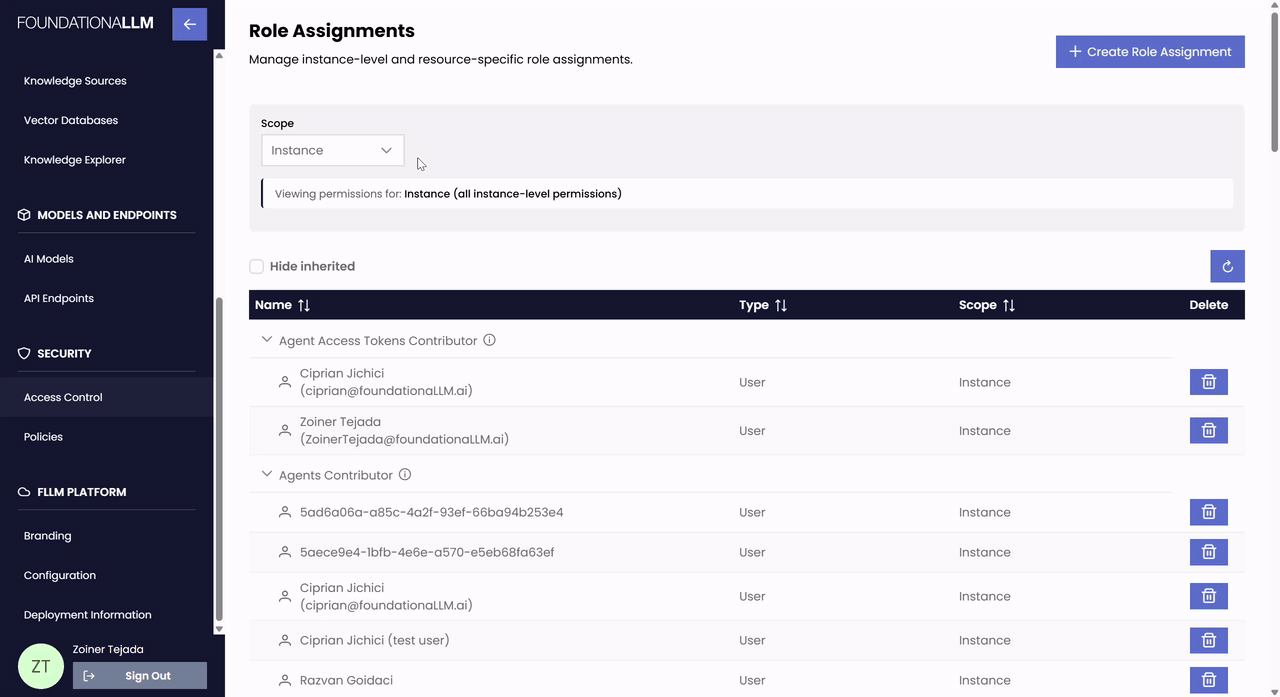1280x697 pixels.
Task: Click the Viewing permissions for Instance info banner
Action: click(747, 194)
